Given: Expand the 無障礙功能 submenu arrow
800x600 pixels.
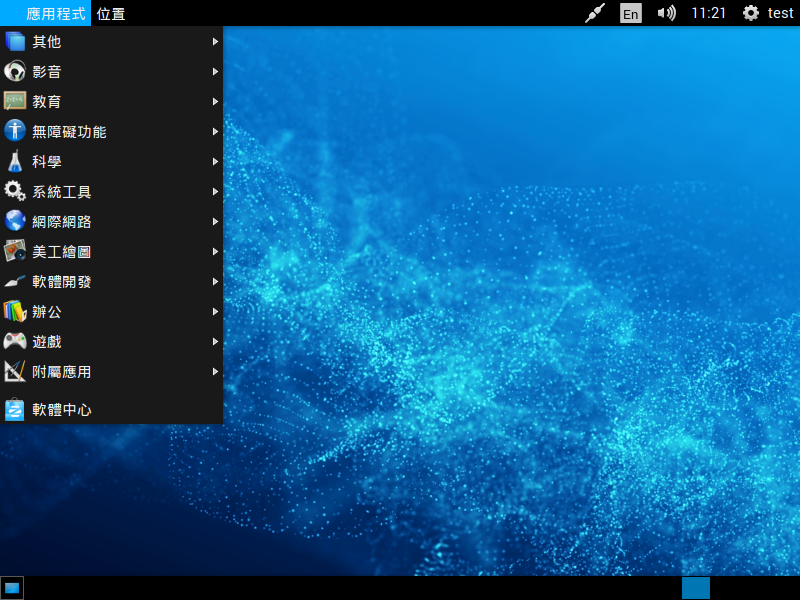Looking at the screenshot, I should pos(215,132).
